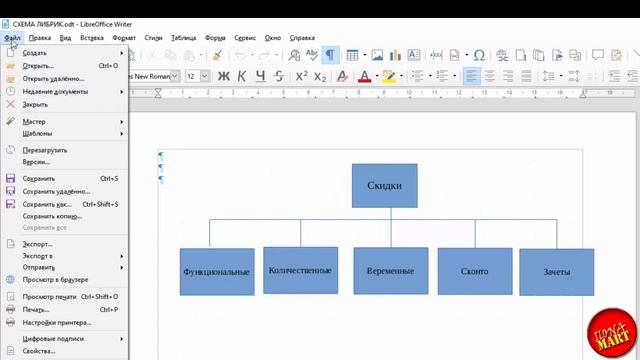Viewport: 640px width, 360px height.
Task: Insert Footnote icon
Action: point(521,55)
